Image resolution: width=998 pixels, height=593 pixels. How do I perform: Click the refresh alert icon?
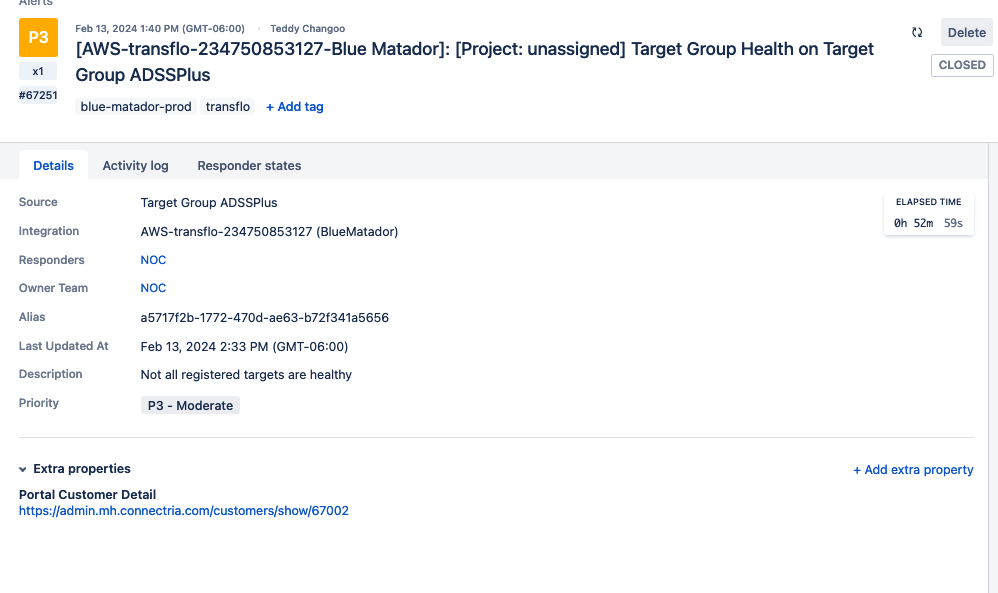[917, 32]
